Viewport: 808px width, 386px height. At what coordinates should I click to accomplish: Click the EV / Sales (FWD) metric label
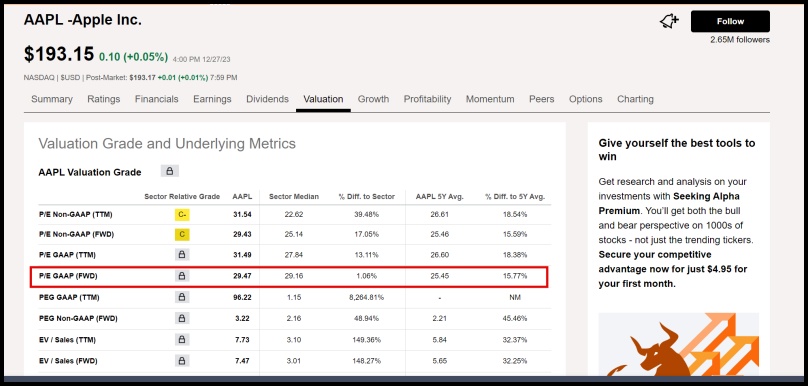tap(68, 361)
